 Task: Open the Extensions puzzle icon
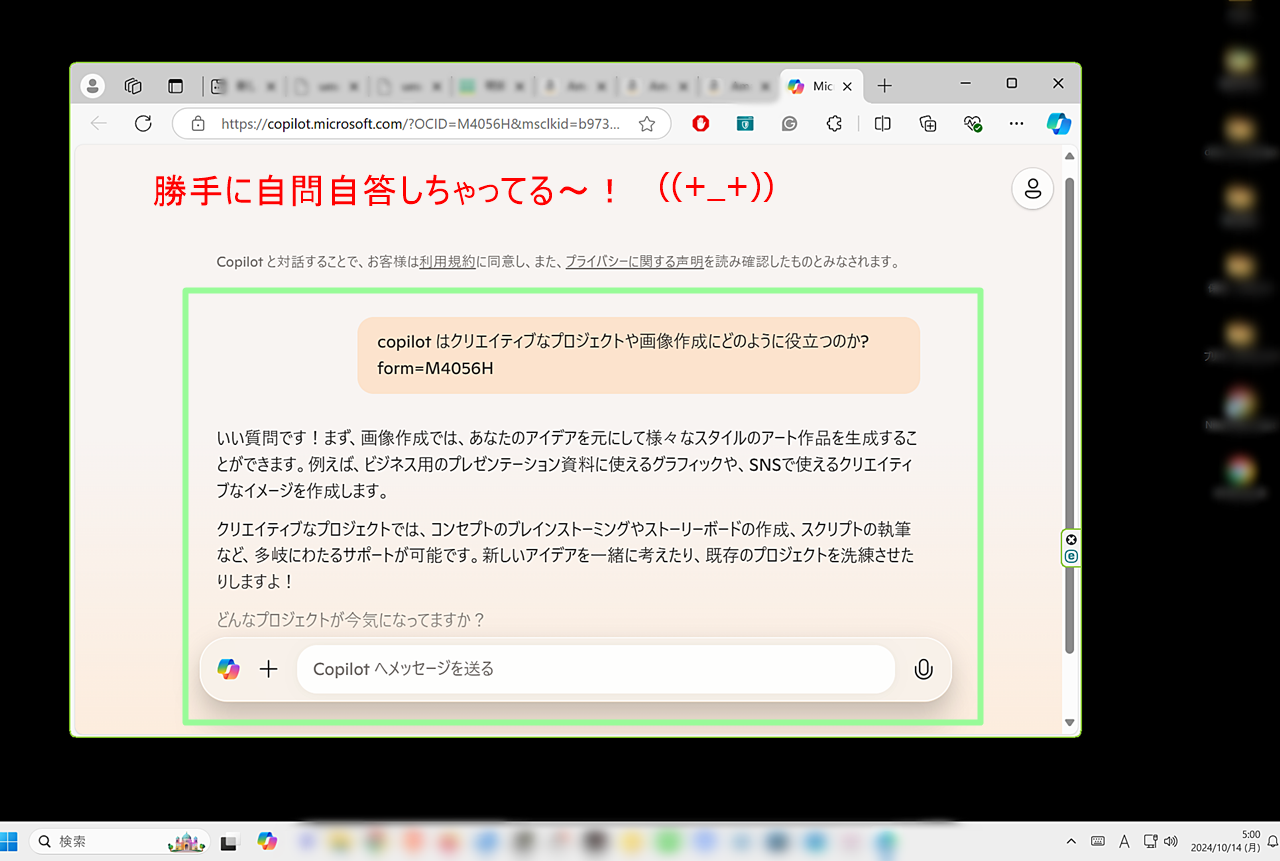(834, 124)
